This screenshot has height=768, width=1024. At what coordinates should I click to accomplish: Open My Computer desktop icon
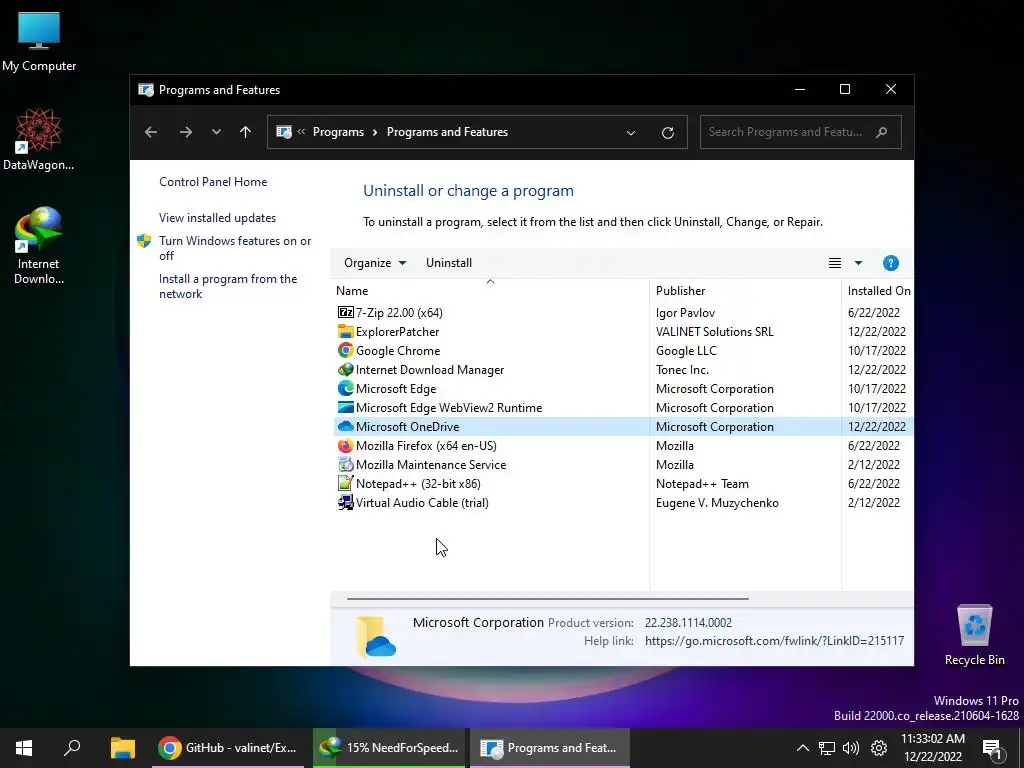tap(39, 41)
